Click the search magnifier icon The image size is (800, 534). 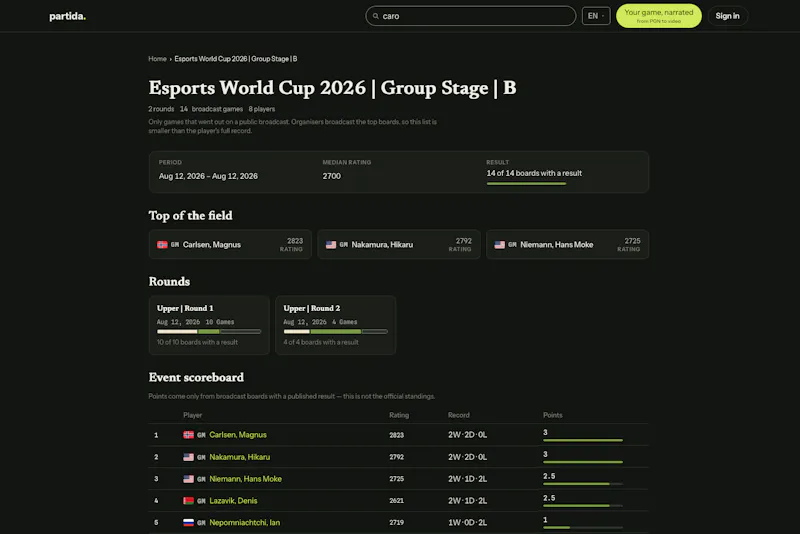pyautogui.click(x=376, y=16)
